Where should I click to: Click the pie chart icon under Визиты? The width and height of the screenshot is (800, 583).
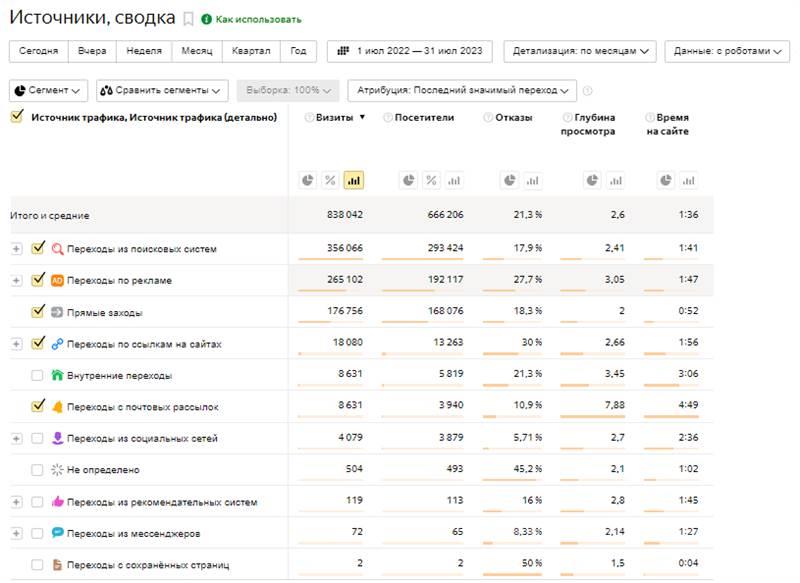click(309, 180)
